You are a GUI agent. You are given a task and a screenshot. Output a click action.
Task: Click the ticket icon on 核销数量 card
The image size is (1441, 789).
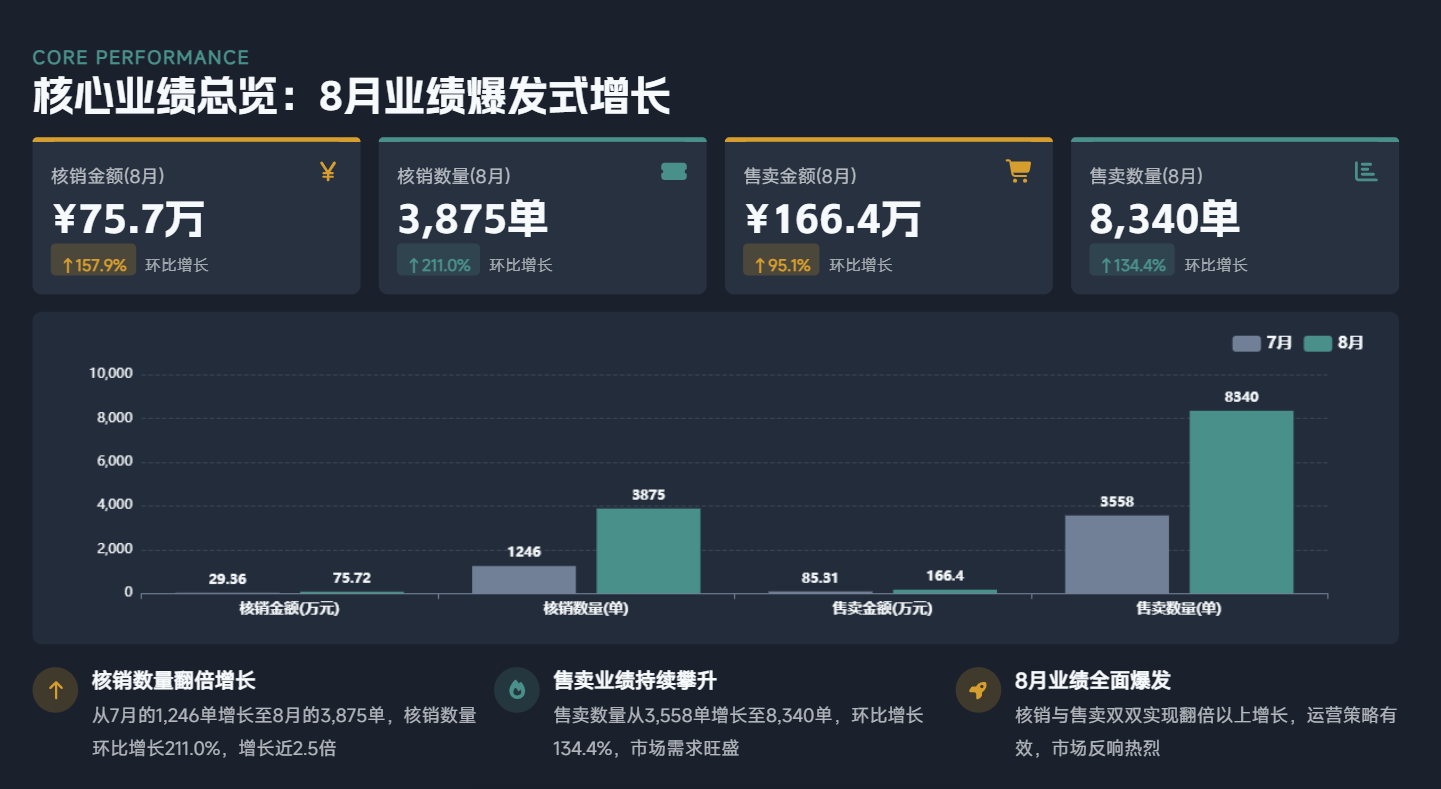(674, 172)
